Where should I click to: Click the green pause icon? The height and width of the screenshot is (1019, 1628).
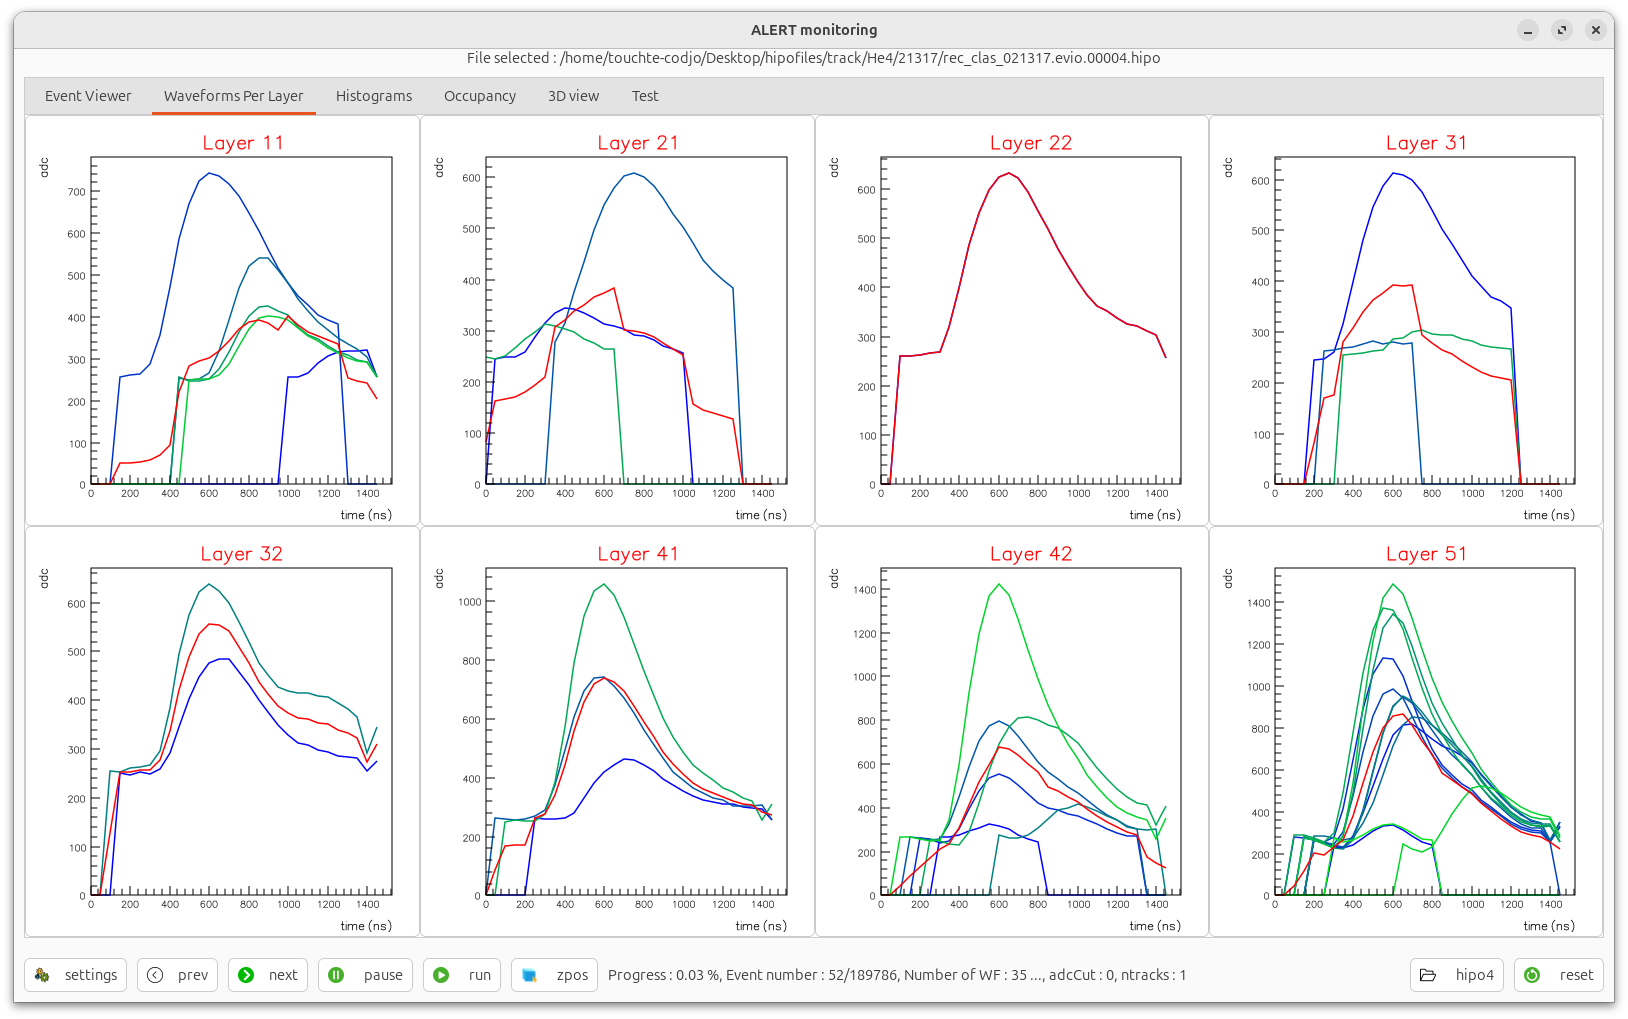click(x=336, y=975)
